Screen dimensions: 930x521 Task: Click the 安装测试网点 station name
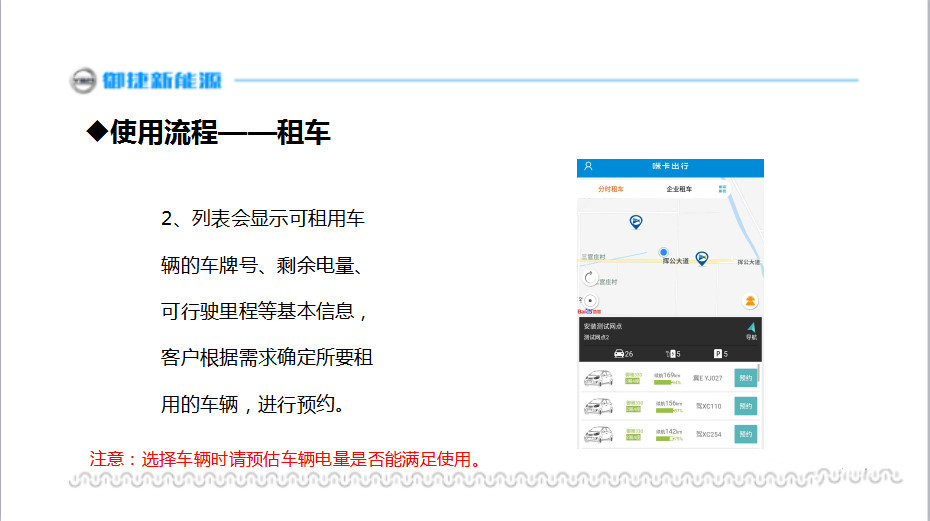pyautogui.click(x=602, y=326)
